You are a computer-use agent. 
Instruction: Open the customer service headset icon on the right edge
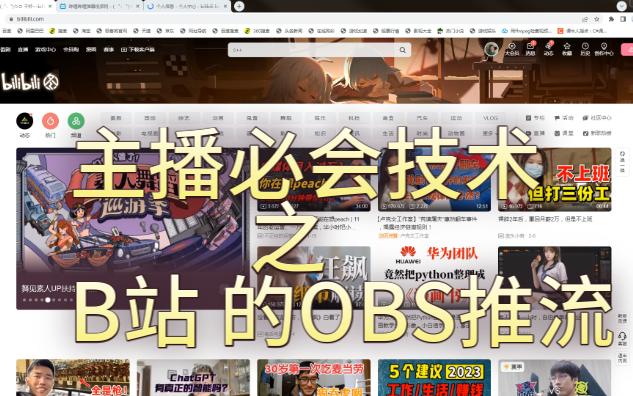(622, 338)
